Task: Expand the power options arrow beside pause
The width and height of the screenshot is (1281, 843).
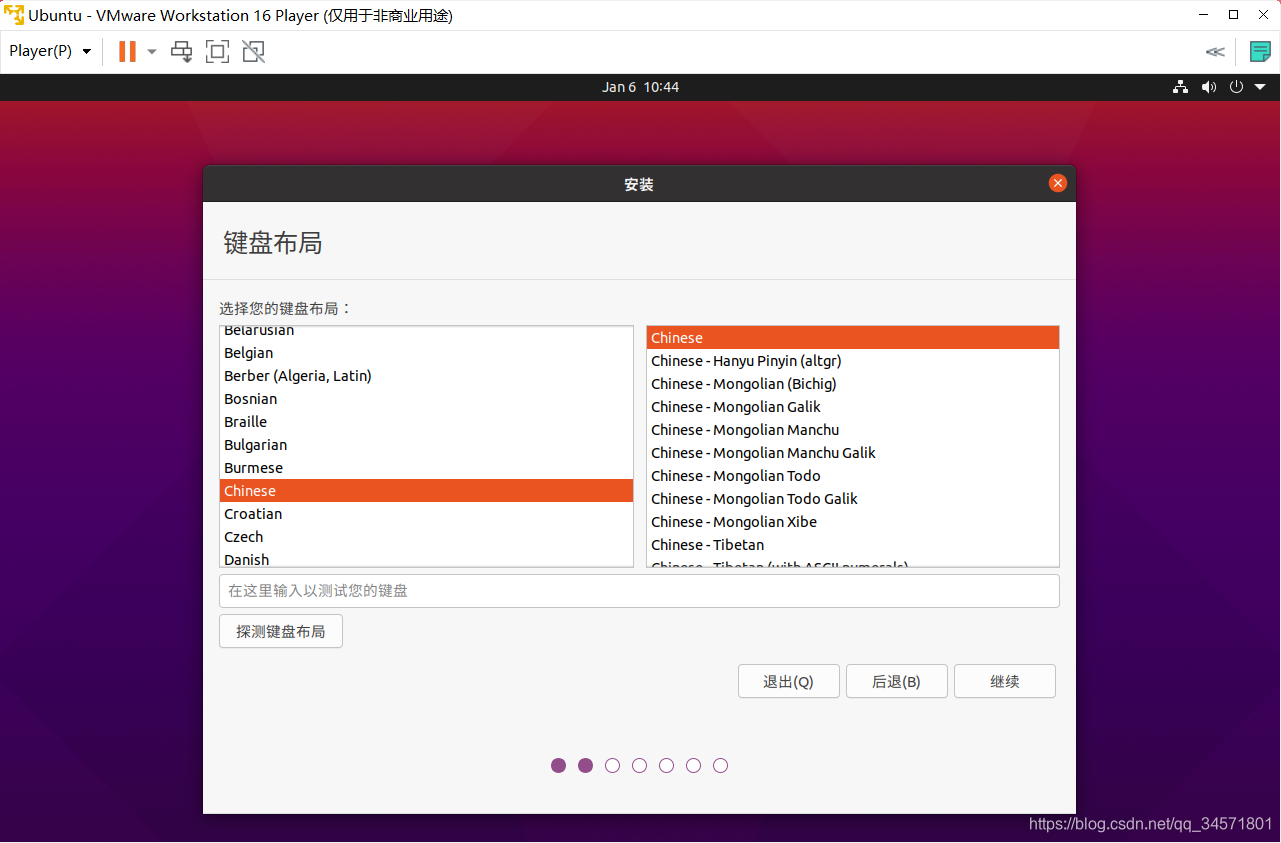Action: tap(152, 51)
